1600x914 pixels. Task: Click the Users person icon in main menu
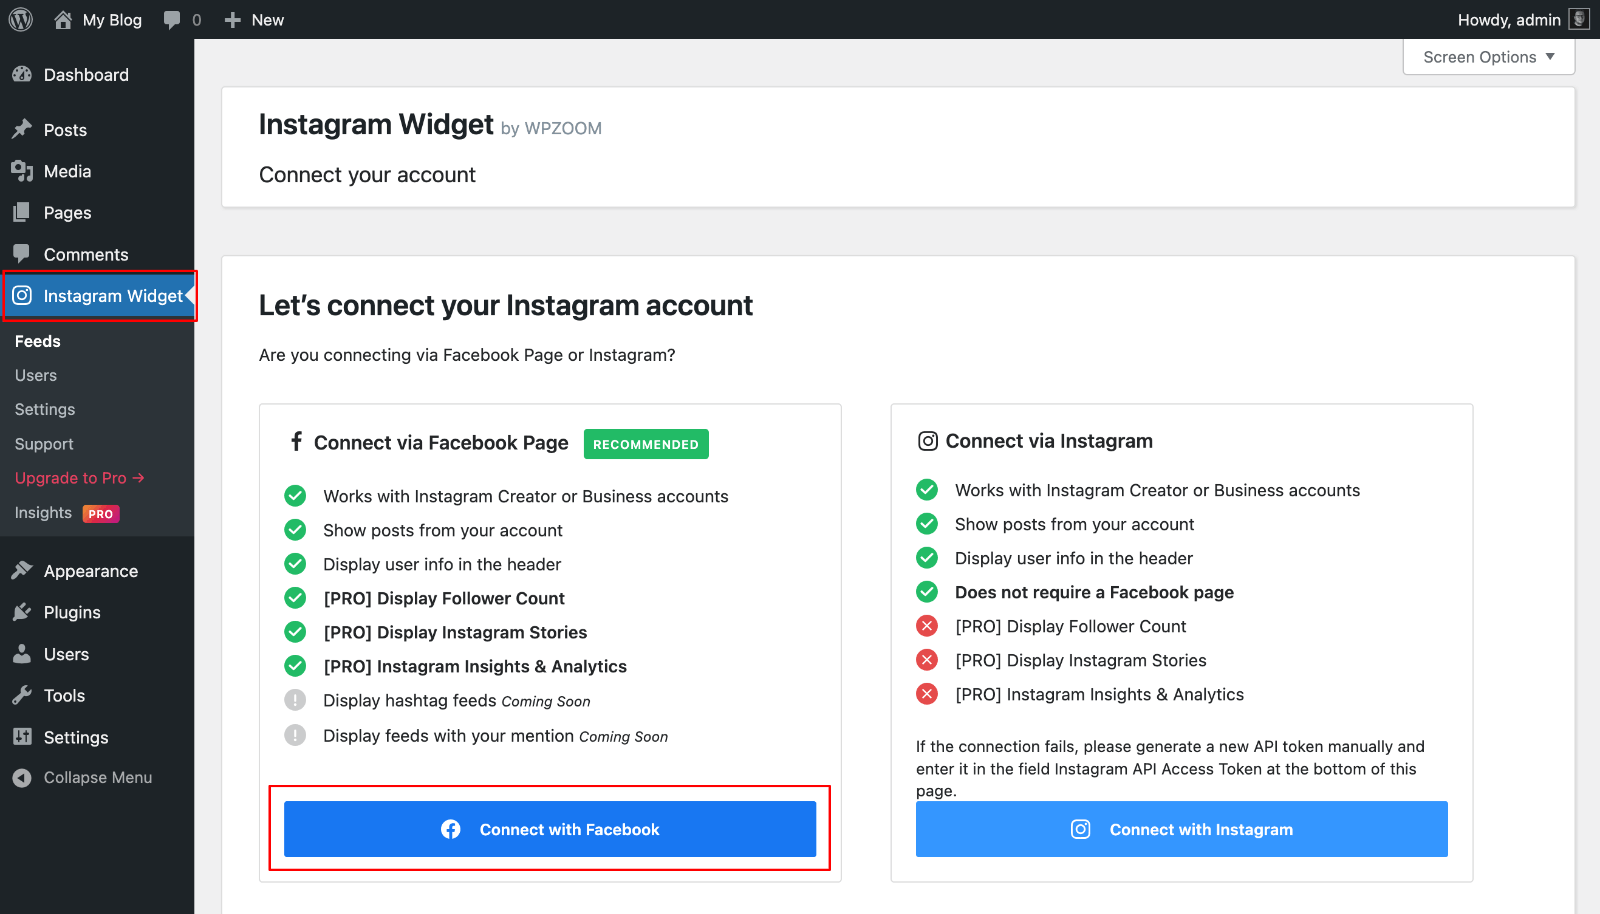coord(22,654)
